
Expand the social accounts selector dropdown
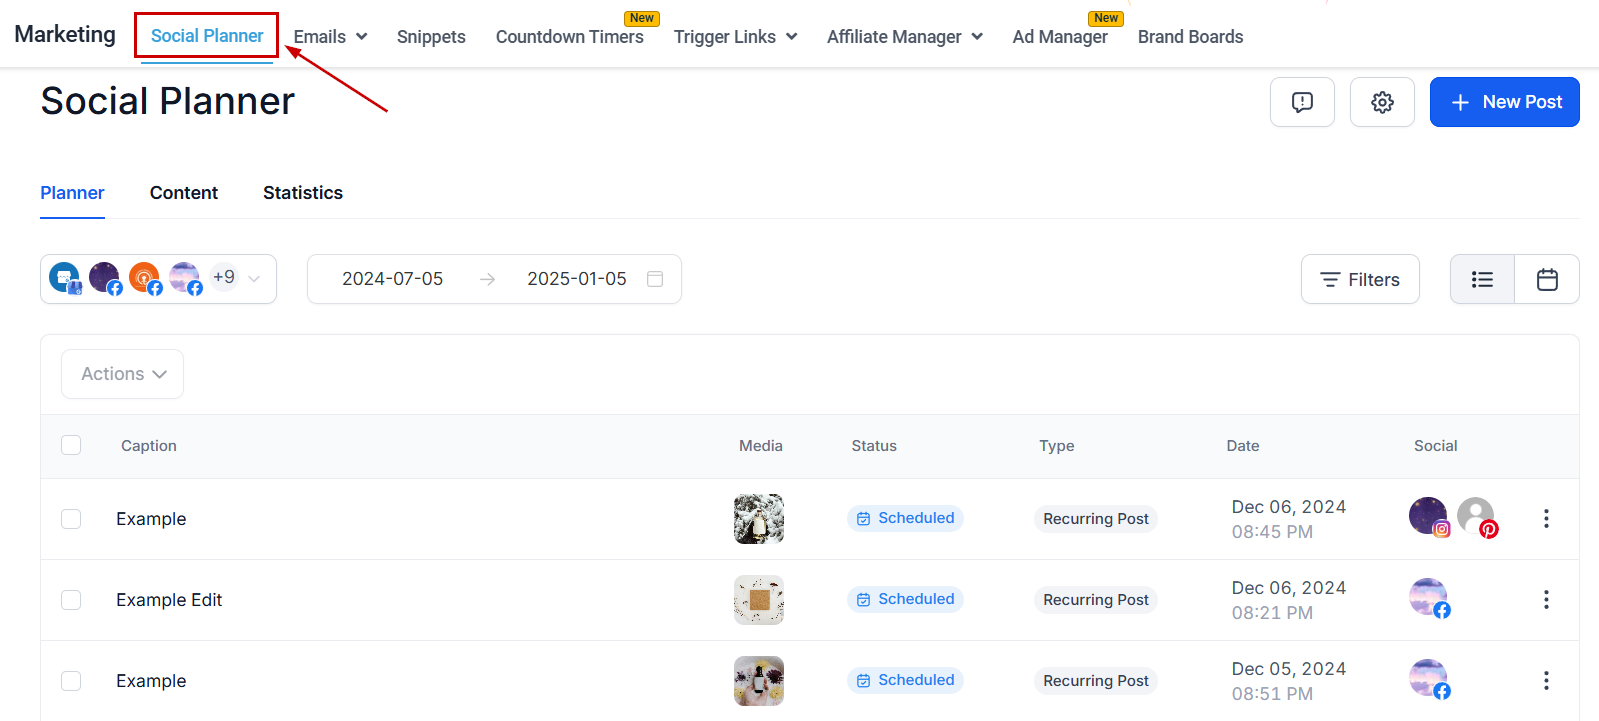(254, 279)
